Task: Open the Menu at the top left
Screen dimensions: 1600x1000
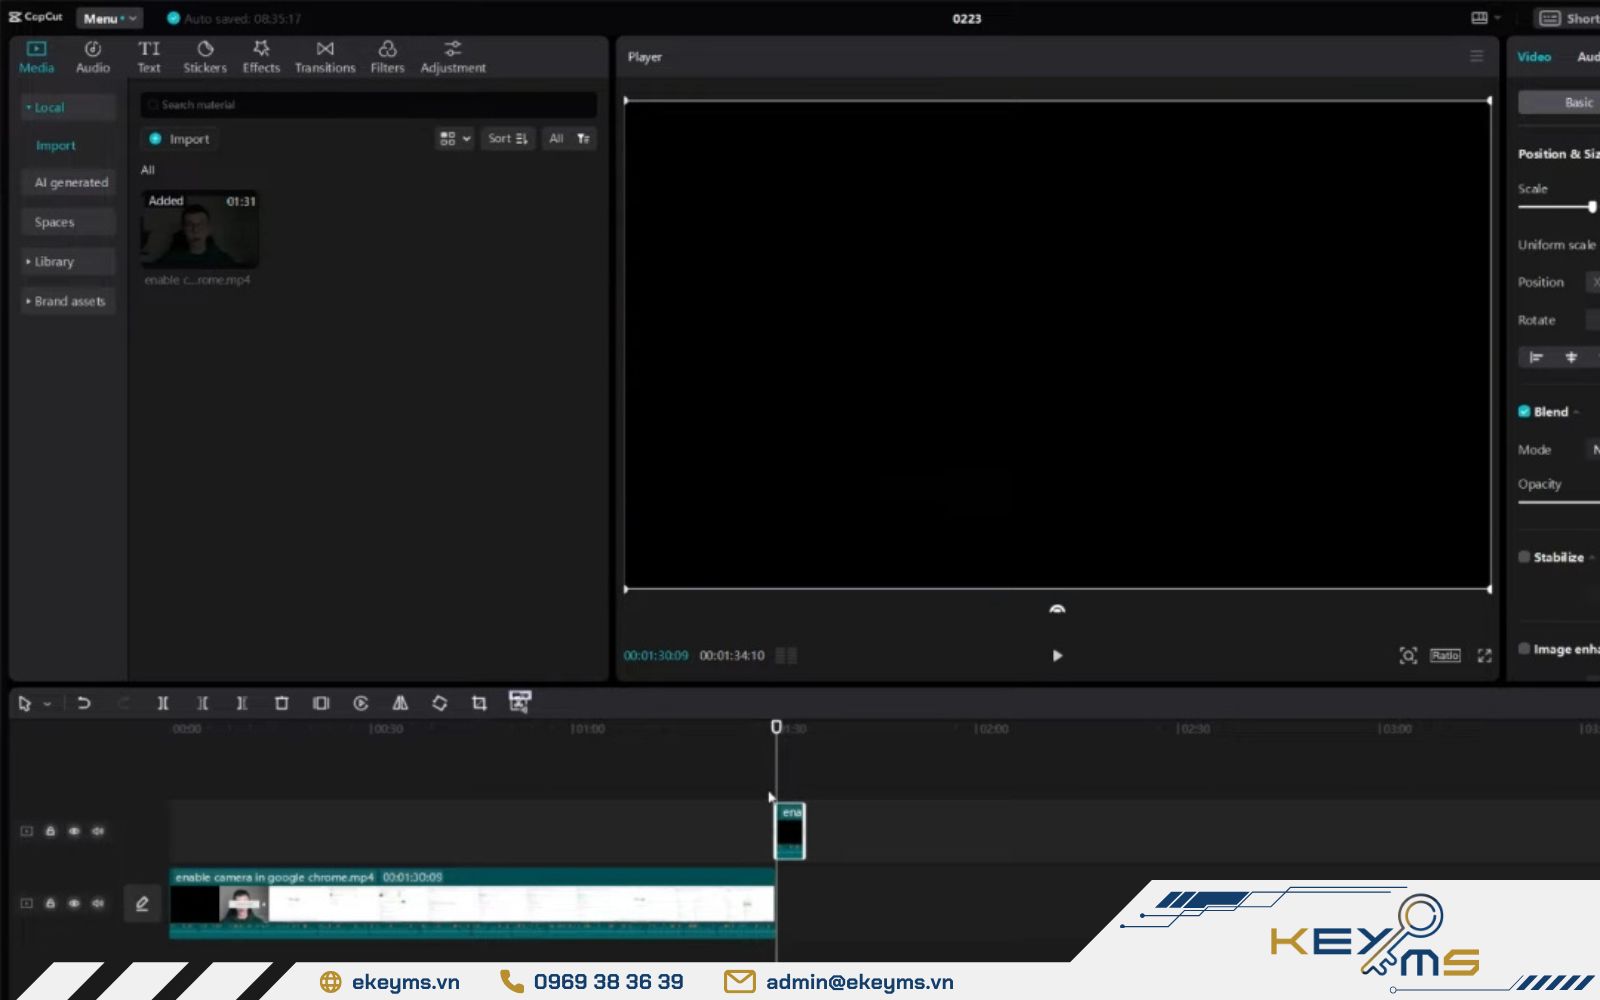Action: point(108,17)
